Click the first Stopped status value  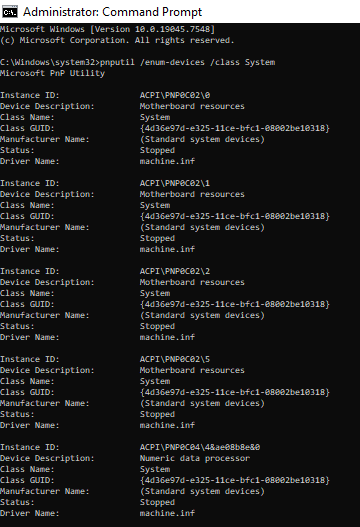(x=157, y=151)
